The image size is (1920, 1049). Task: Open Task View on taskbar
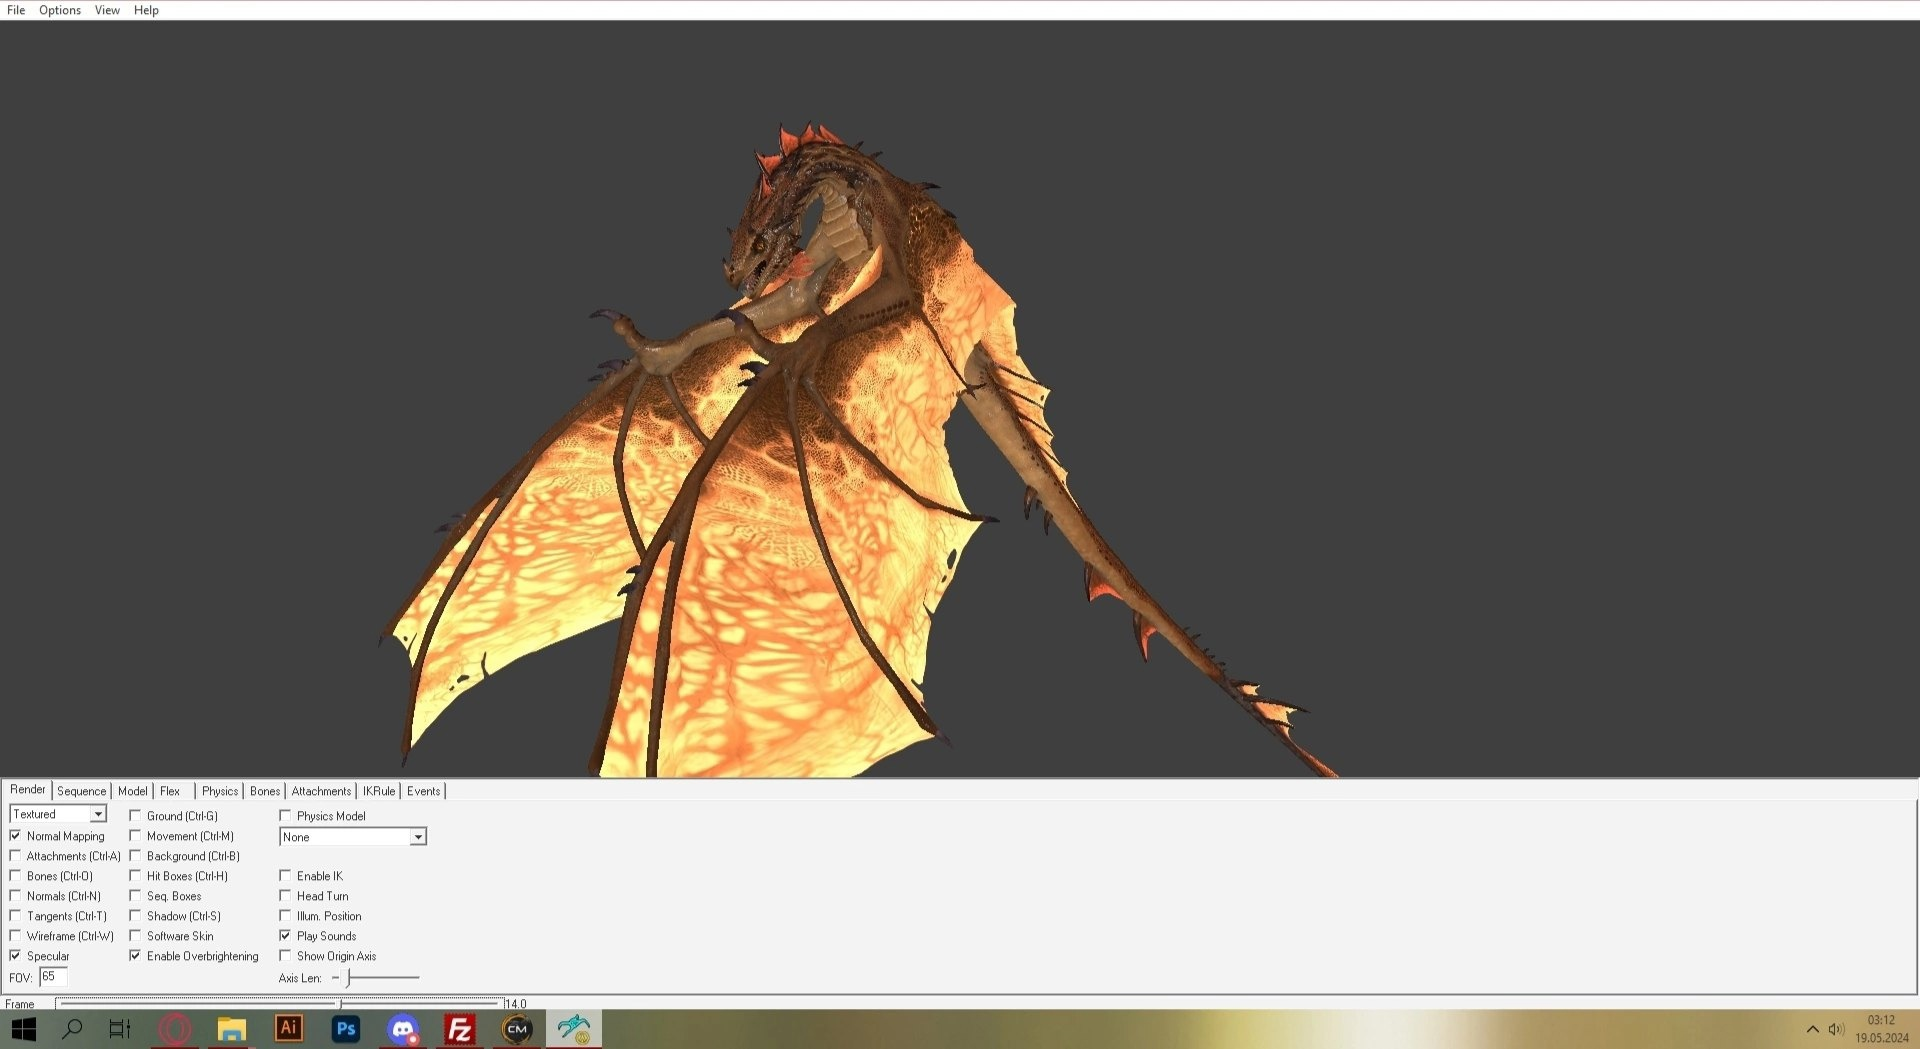120,1028
